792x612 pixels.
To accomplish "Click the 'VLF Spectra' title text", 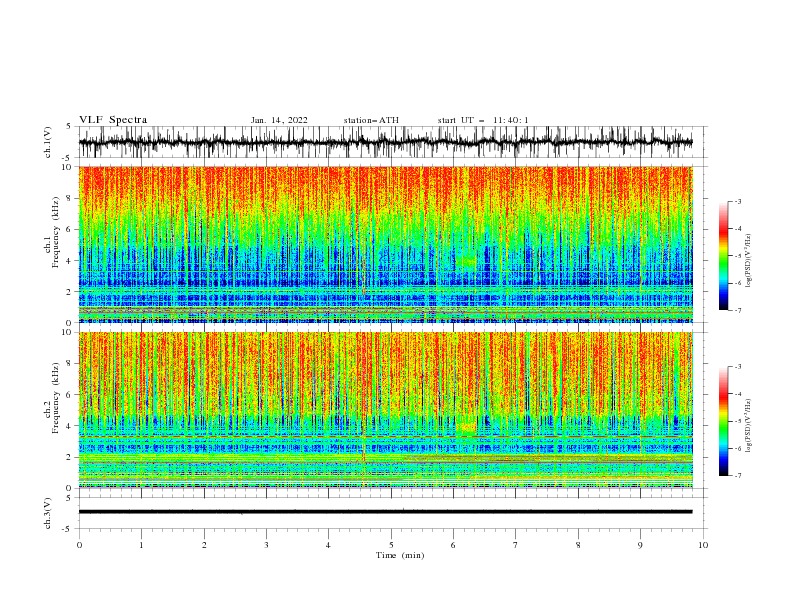I will tap(113, 120).
